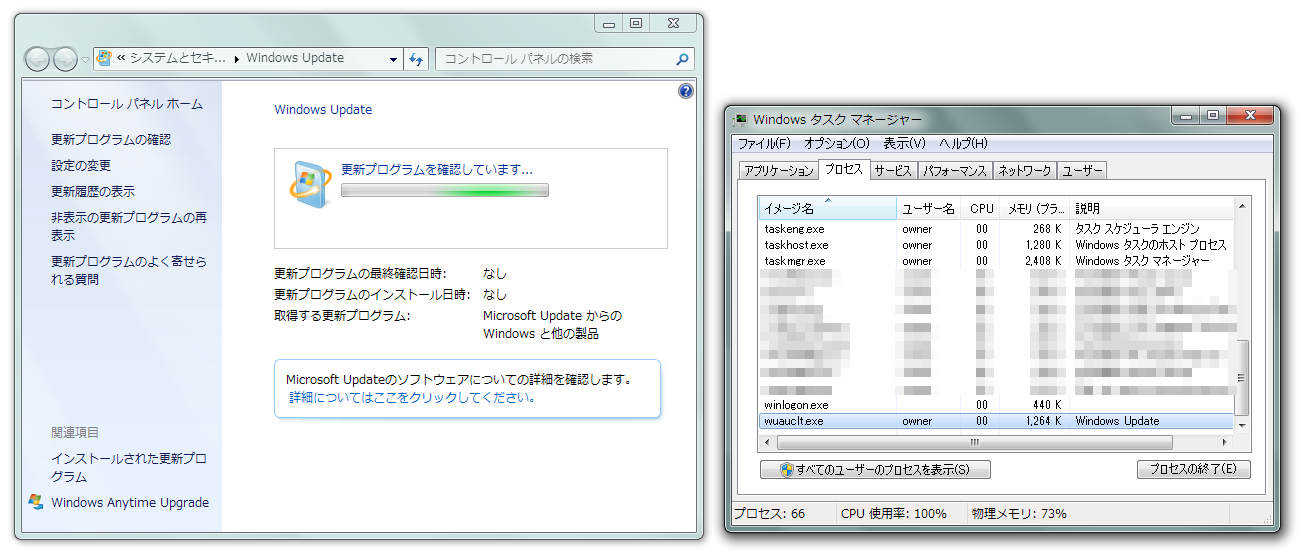
Task: Open ヘルプ(H) menu in Task Manager
Action: click(x=963, y=144)
